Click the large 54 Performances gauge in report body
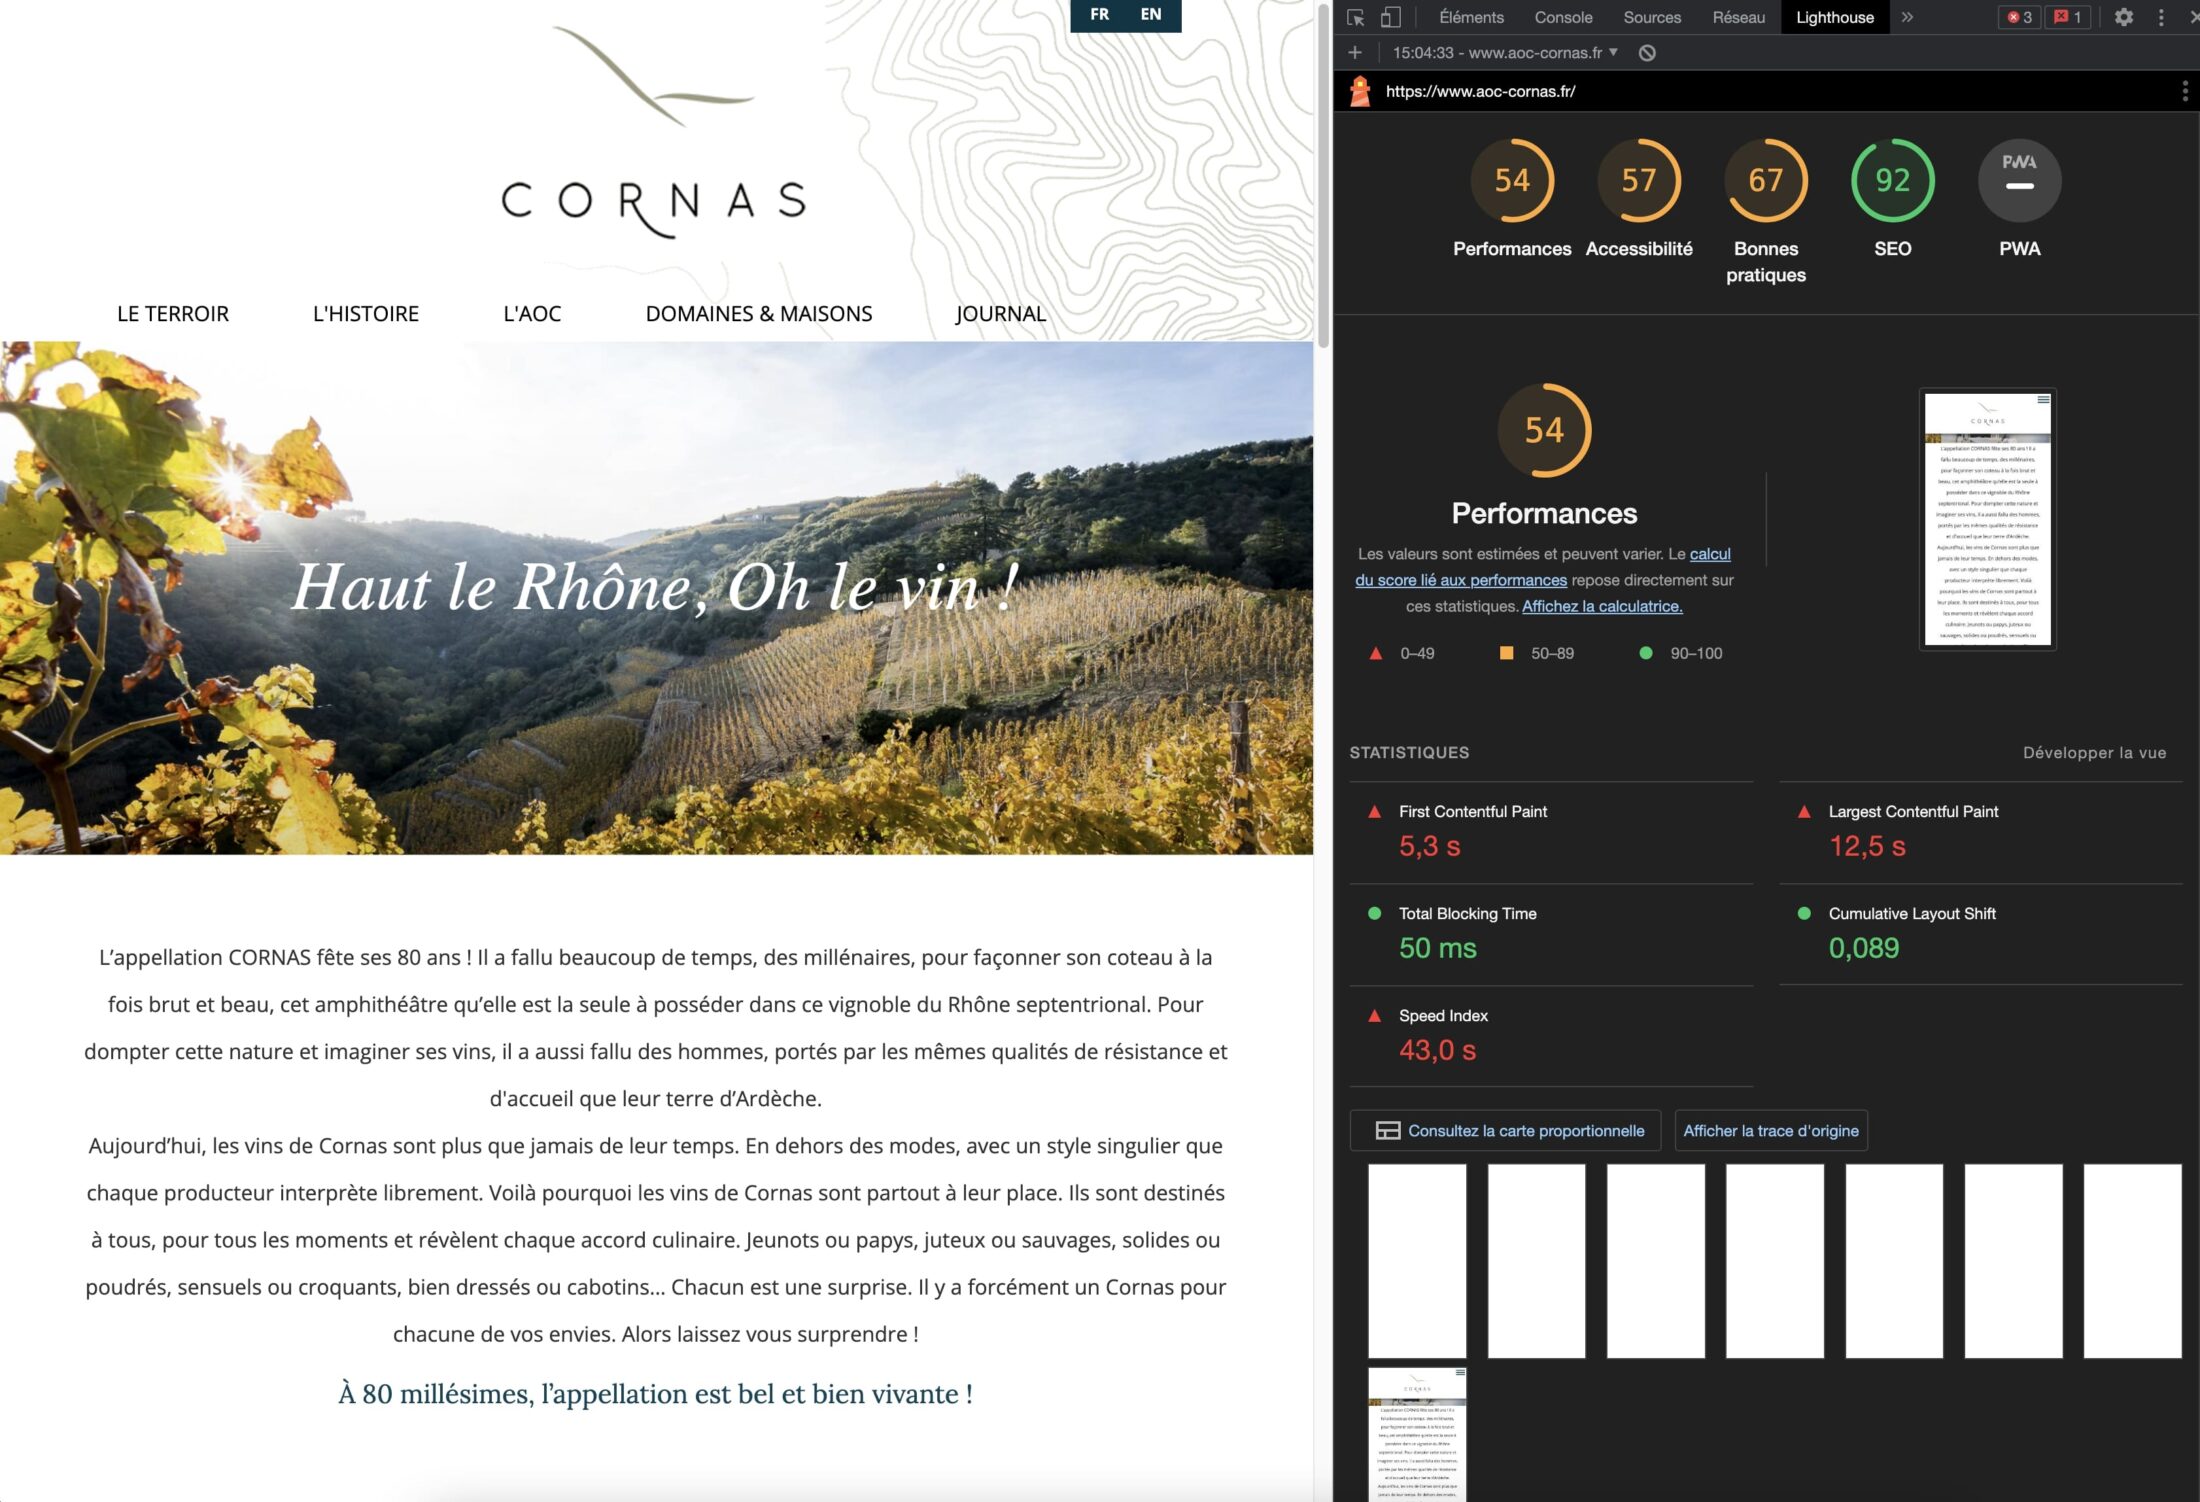The width and height of the screenshot is (2200, 1502). tap(1544, 430)
